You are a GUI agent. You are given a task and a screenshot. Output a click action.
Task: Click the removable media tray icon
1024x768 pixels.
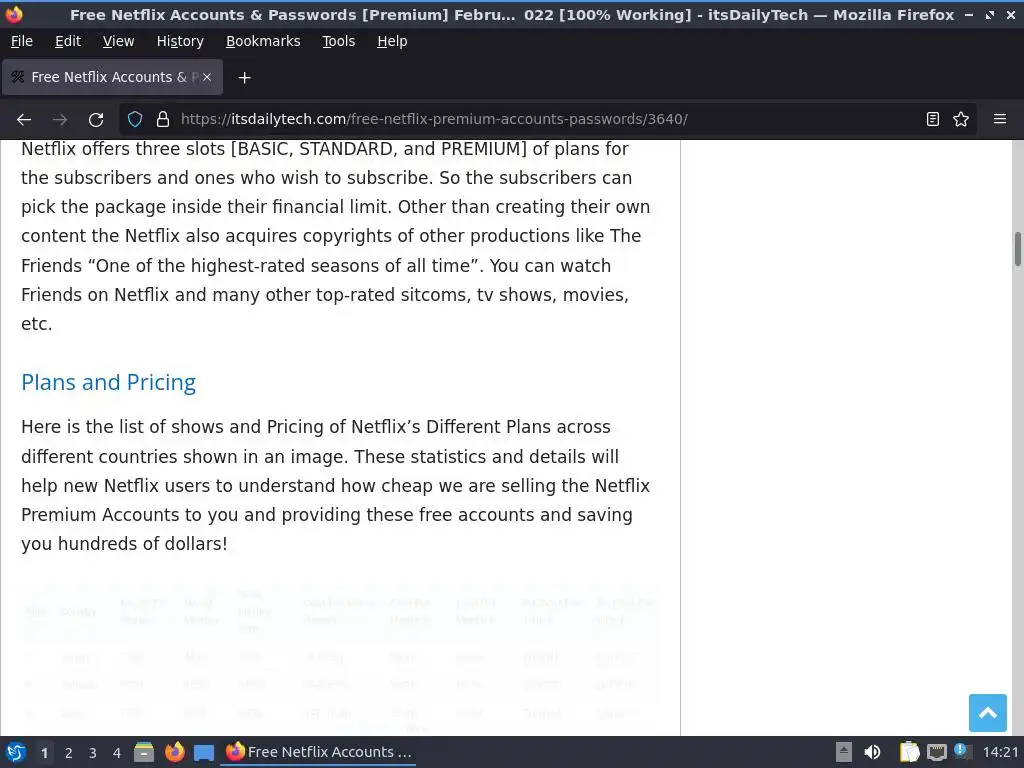pyautogui.click(x=844, y=752)
